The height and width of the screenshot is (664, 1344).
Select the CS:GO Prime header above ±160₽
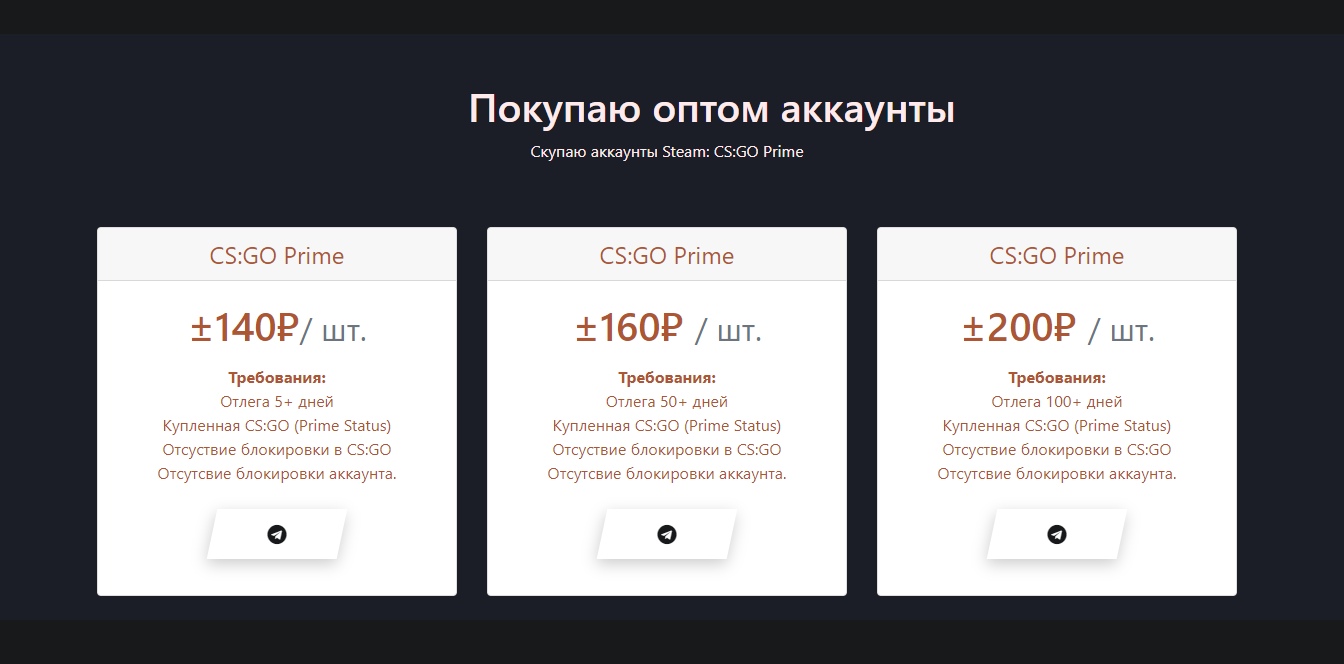click(667, 256)
